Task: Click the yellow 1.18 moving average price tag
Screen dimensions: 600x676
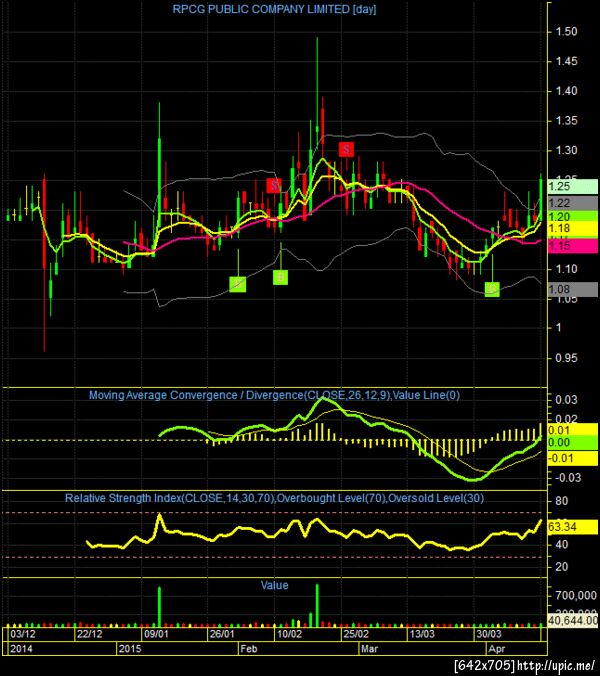Action: pos(572,229)
